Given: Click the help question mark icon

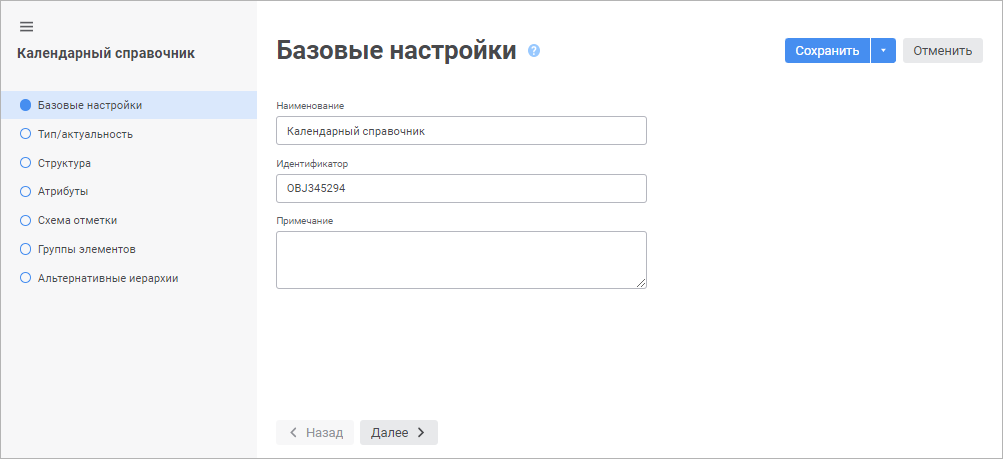Looking at the screenshot, I should (x=534, y=51).
